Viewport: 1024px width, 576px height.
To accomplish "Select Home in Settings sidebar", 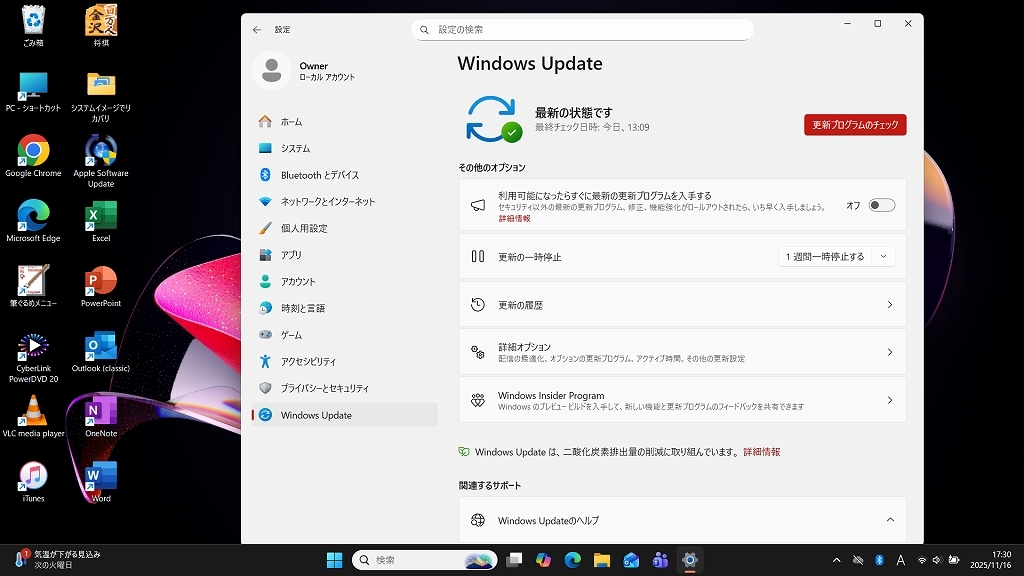I will point(345,121).
